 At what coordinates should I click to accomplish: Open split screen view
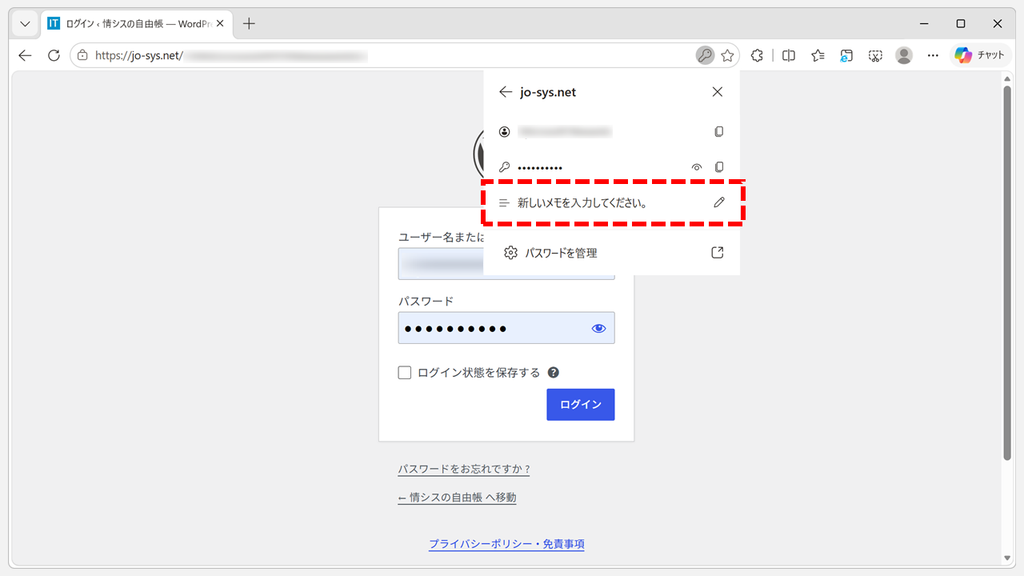point(789,56)
